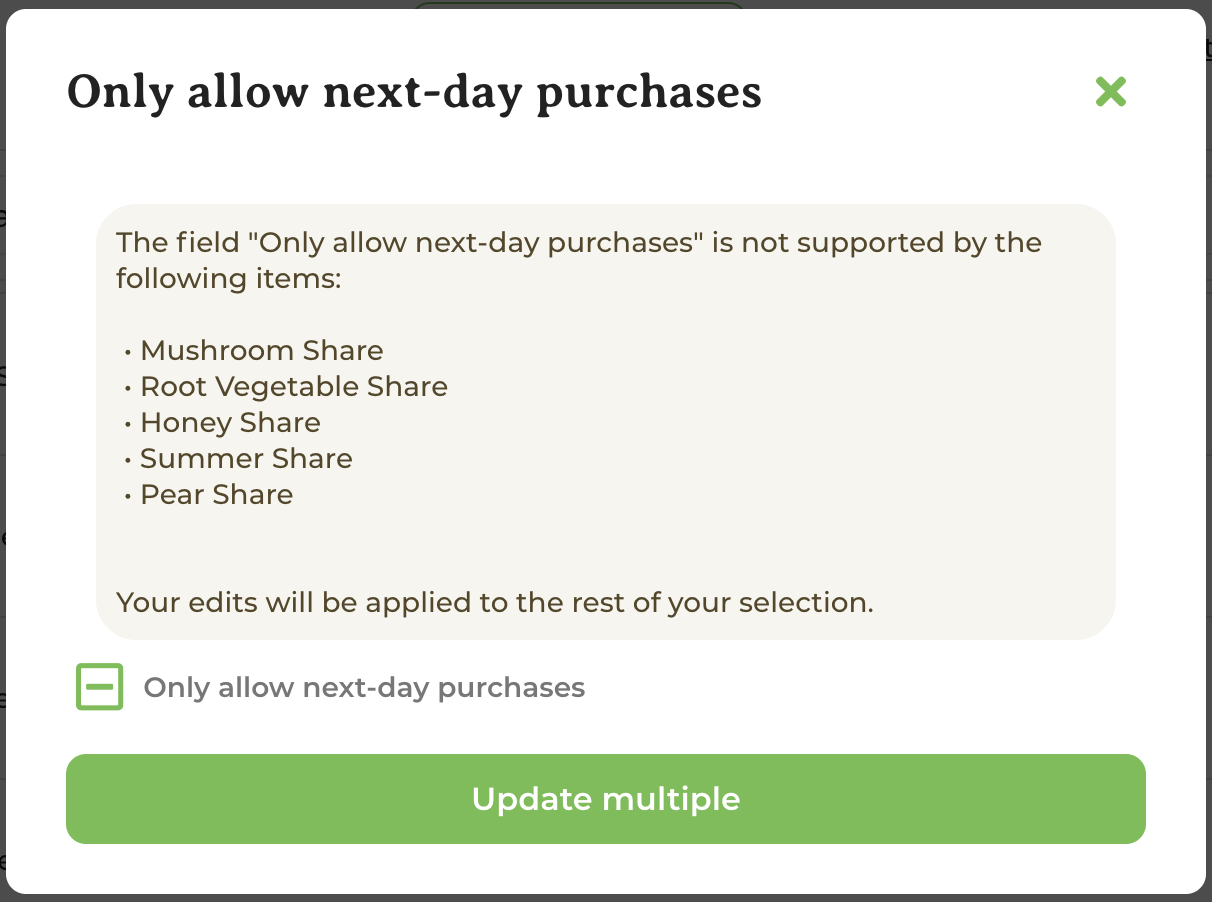Click the 'following items:' text line

point(229,278)
